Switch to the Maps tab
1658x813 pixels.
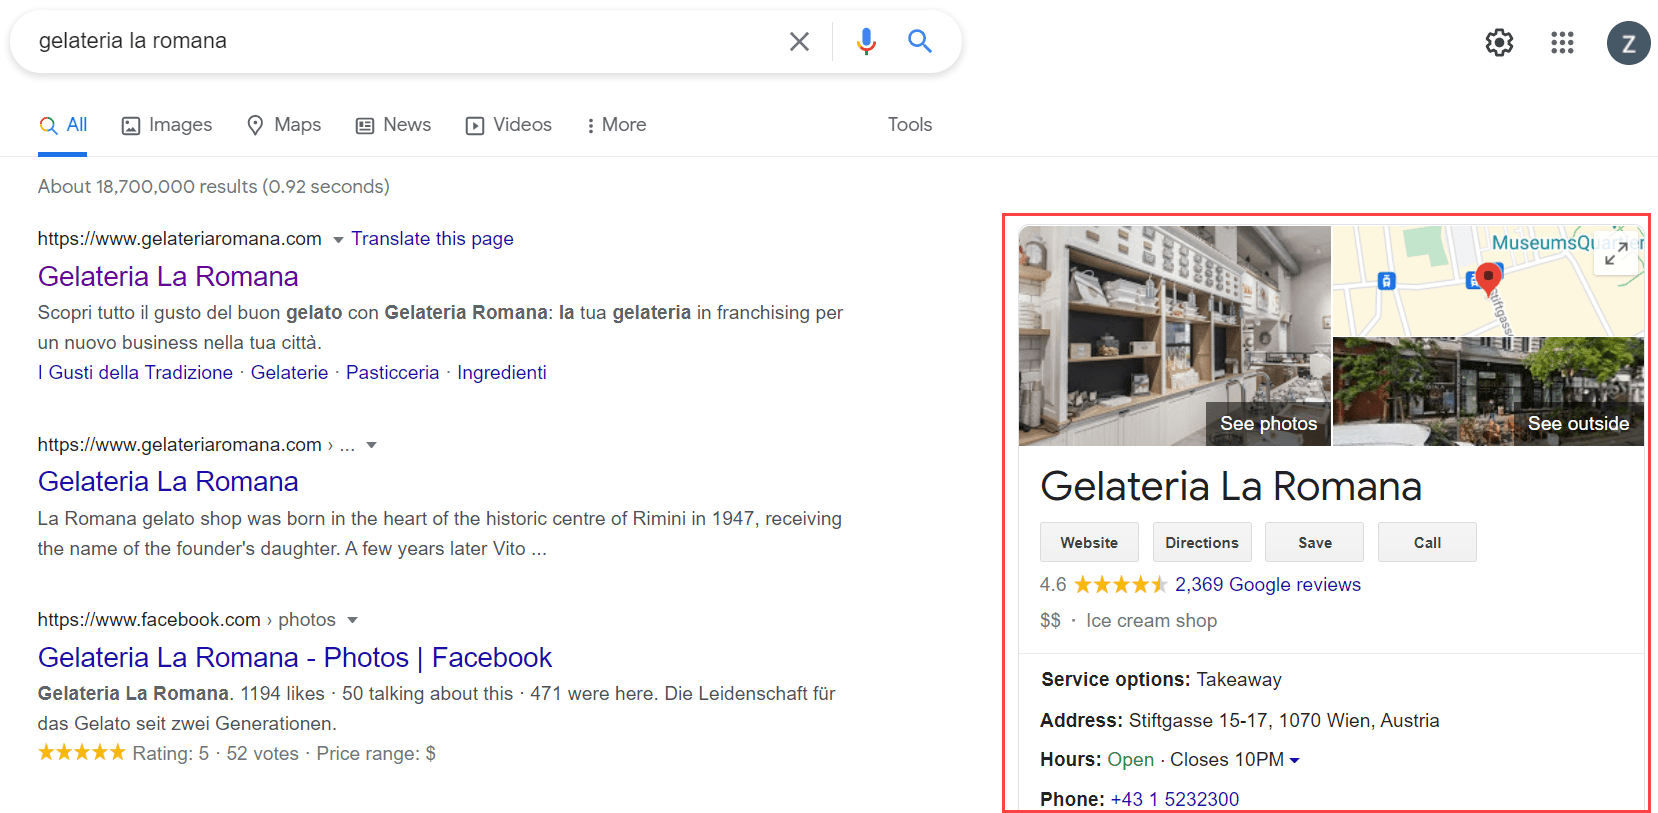pyautogui.click(x=284, y=125)
